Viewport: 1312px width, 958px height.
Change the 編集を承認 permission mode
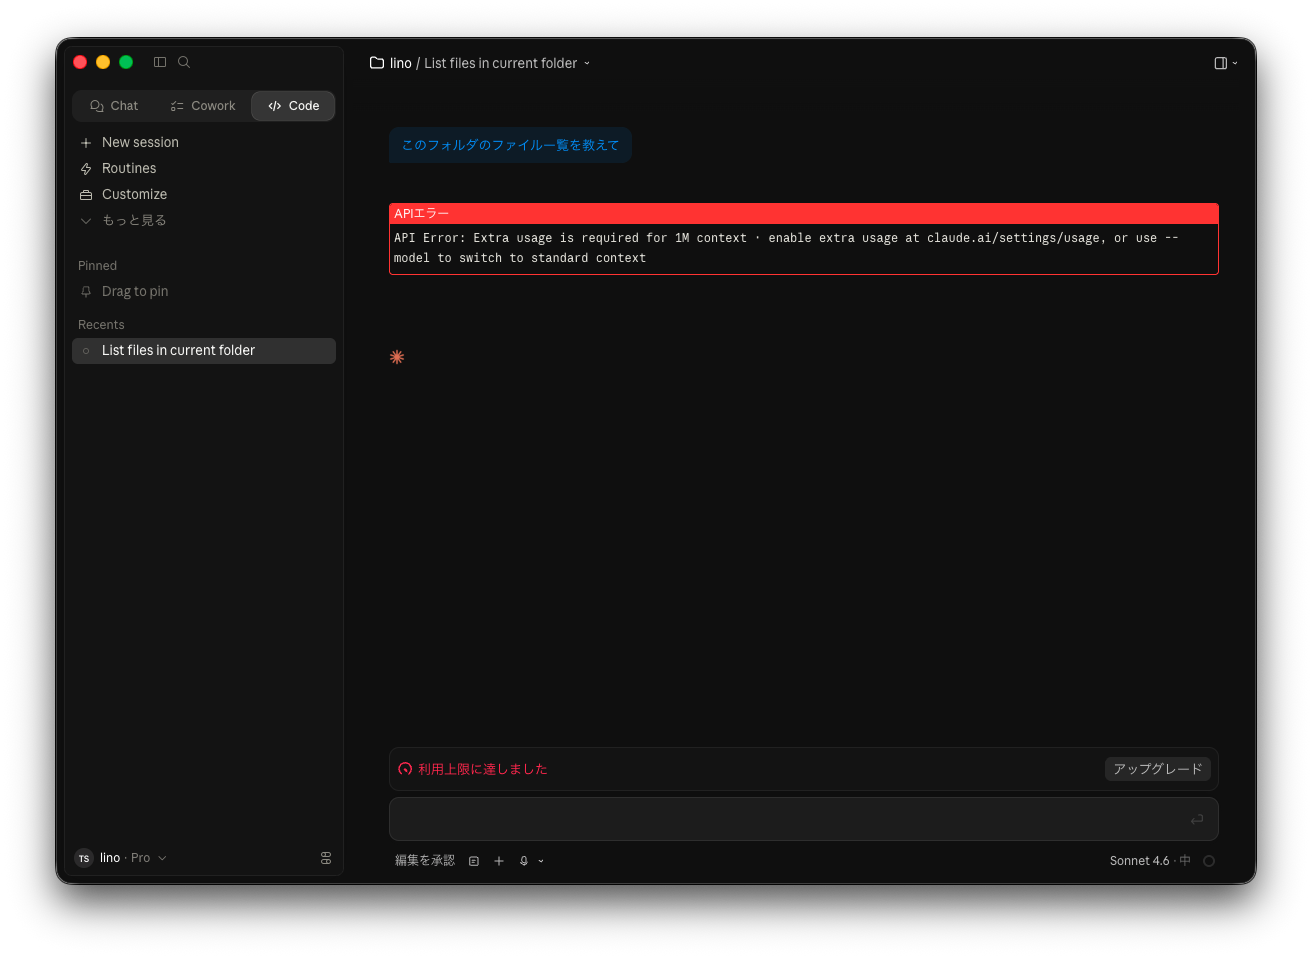425,861
